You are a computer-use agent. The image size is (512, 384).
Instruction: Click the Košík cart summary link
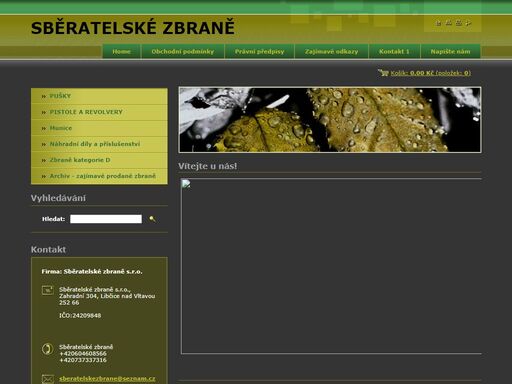point(430,73)
